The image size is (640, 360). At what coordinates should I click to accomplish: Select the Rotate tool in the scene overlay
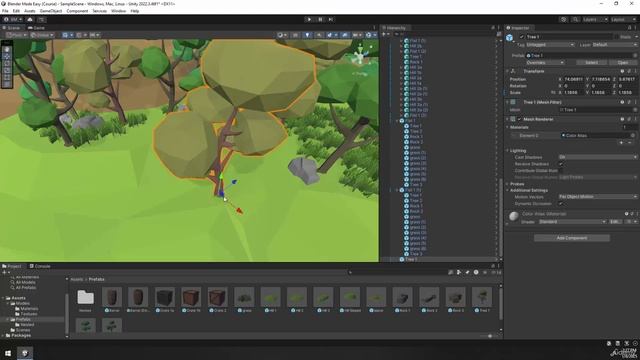[x=7, y=63]
